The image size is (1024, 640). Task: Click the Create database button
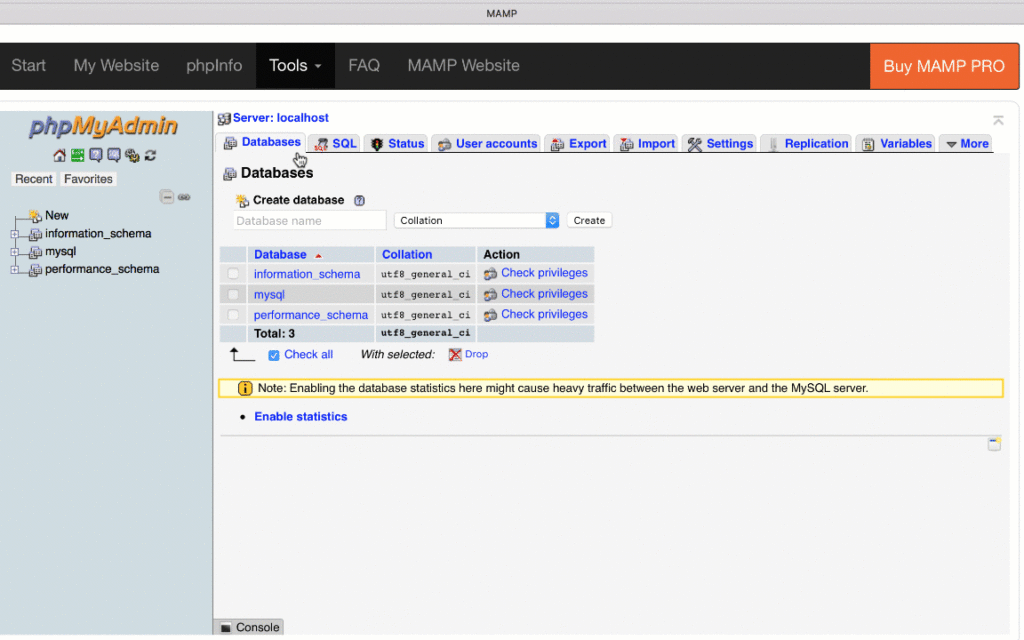pyautogui.click(x=589, y=221)
